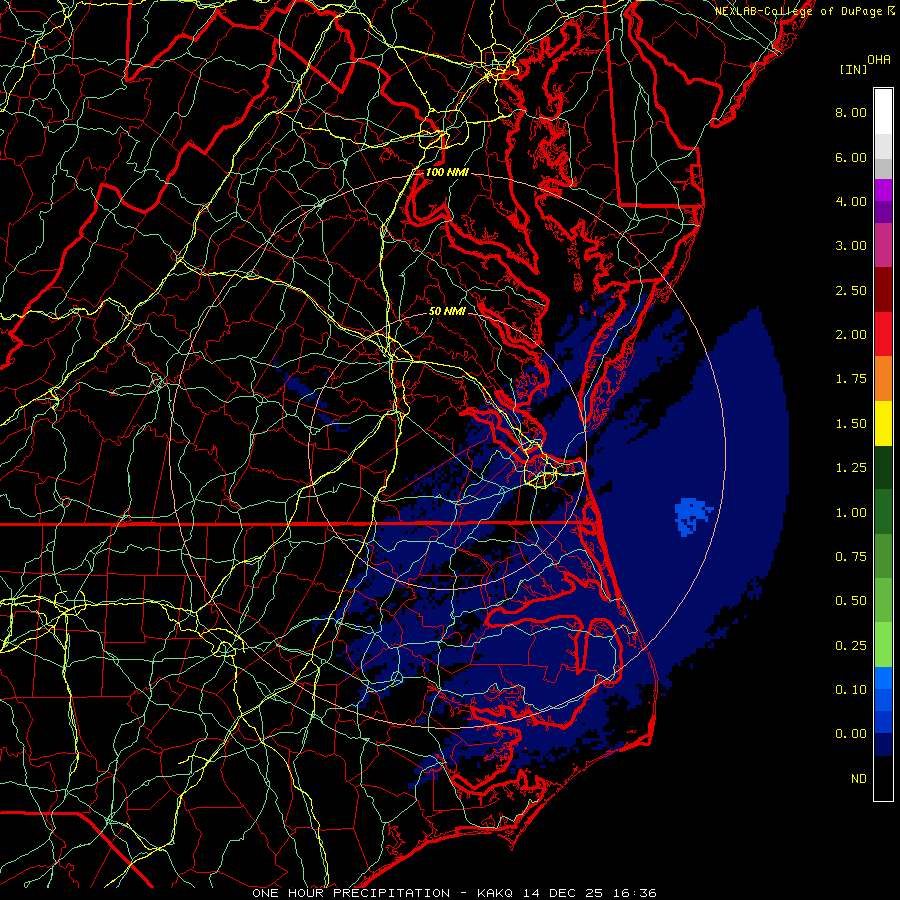The height and width of the screenshot is (900, 900).
Task: Click the '[IN]' units label
Action: (854, 69)
